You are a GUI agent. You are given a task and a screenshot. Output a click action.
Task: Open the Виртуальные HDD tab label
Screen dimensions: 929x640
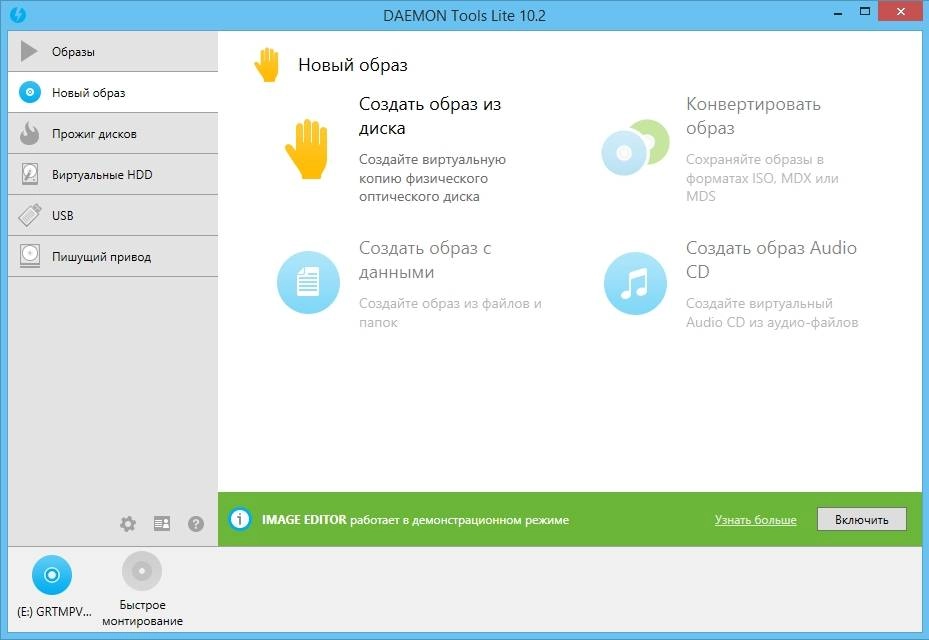coord(102,175)
